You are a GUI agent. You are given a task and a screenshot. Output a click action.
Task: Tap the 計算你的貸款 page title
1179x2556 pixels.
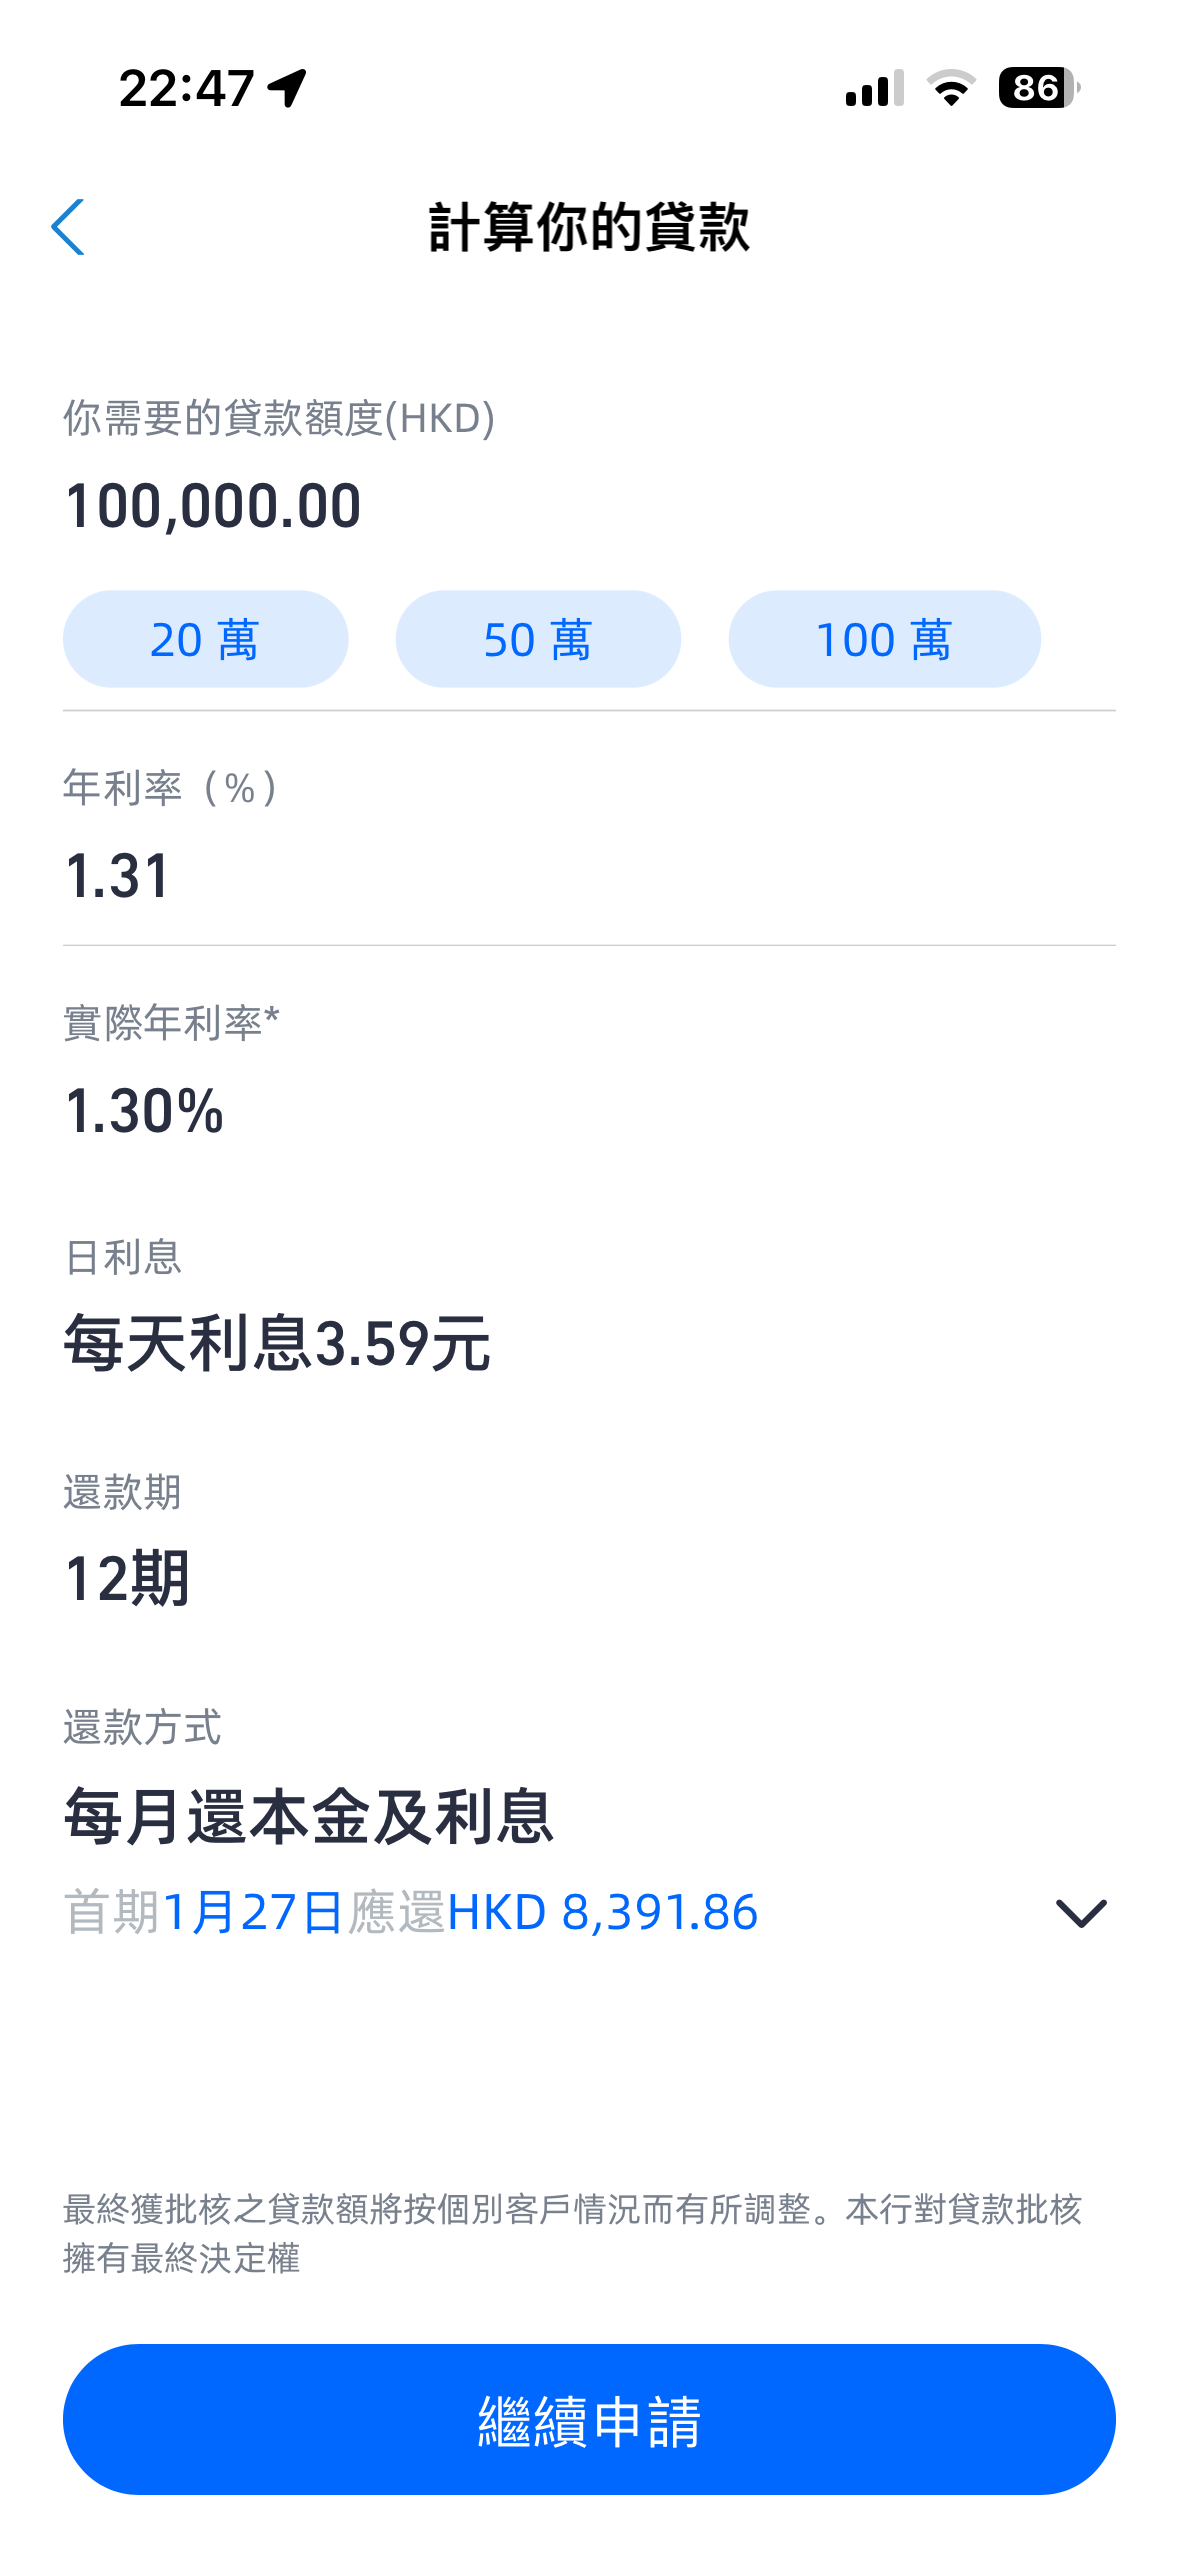[x=589, y=227]
